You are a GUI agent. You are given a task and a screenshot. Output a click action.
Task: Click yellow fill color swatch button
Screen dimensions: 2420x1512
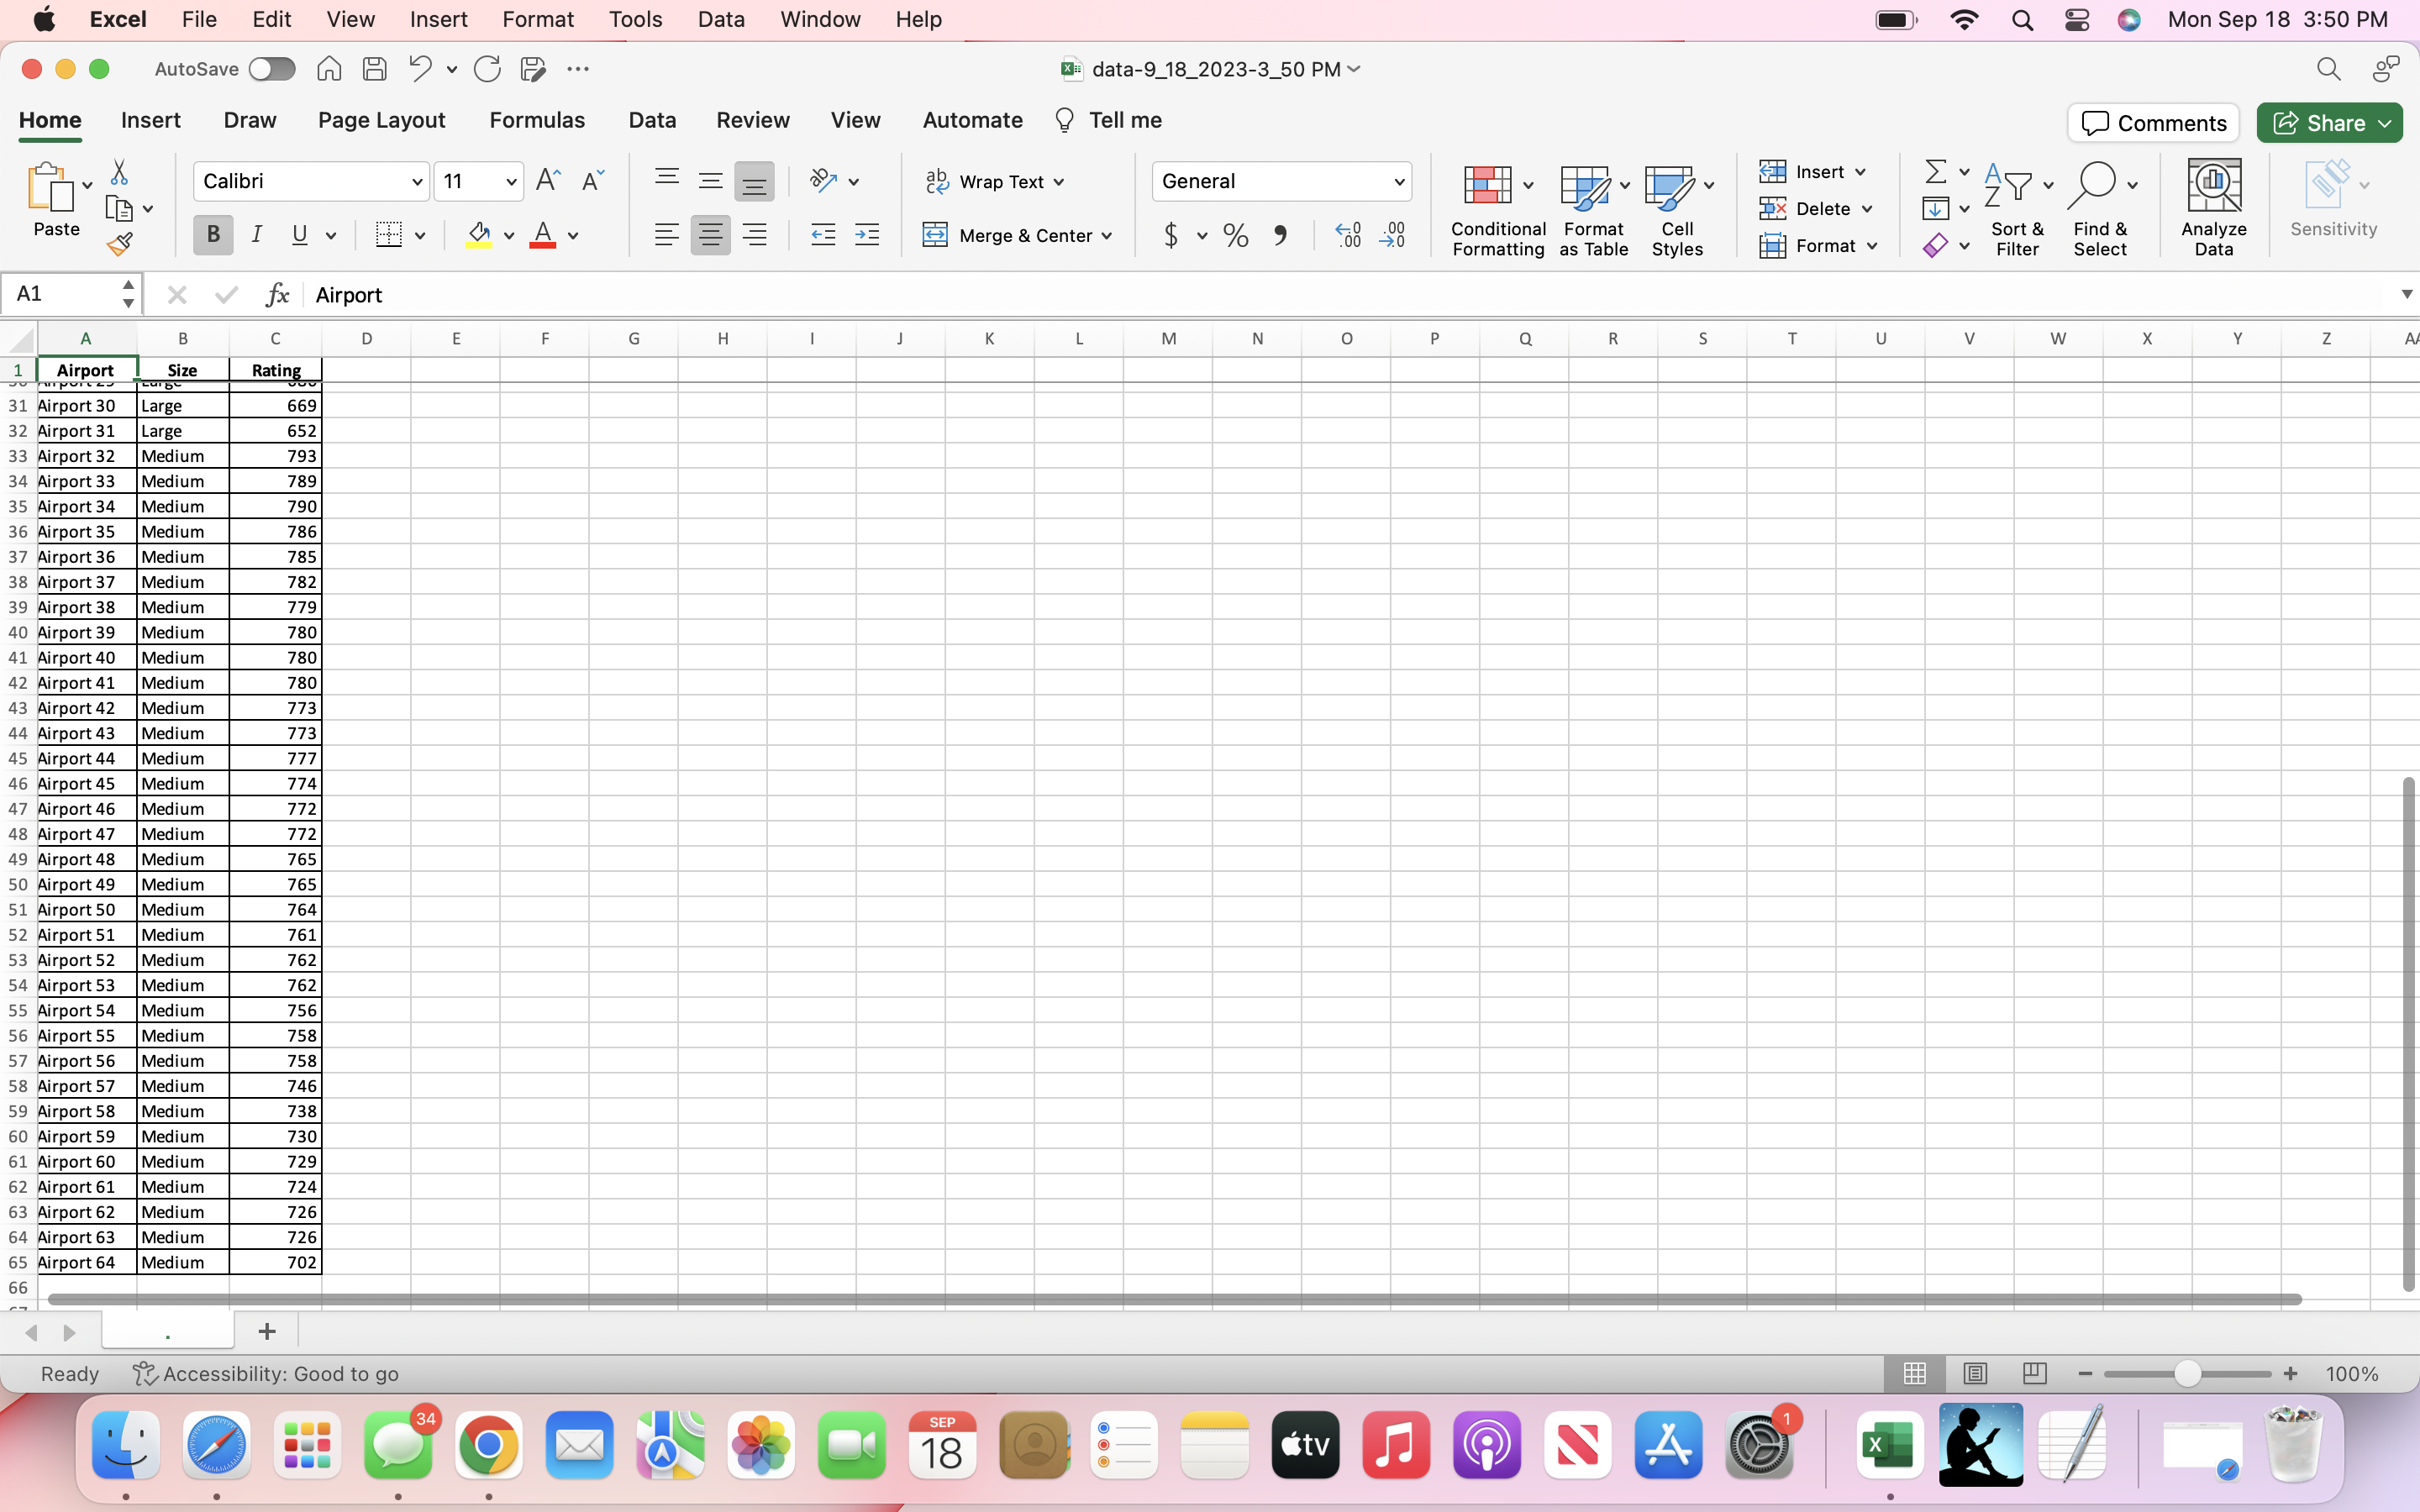pos(479,235)
